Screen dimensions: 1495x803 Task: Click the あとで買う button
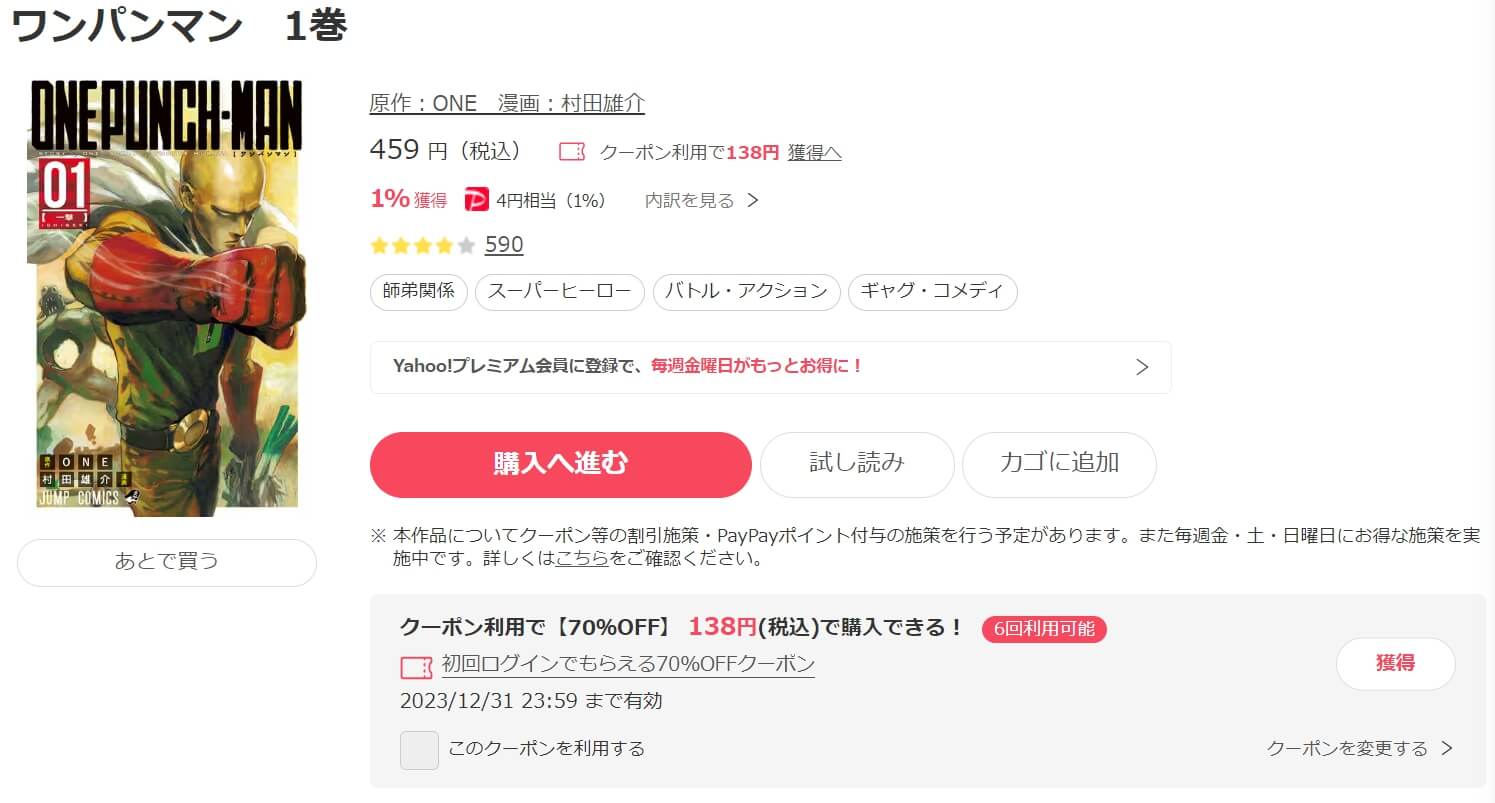pyautogui.click(x=167, y=562)
